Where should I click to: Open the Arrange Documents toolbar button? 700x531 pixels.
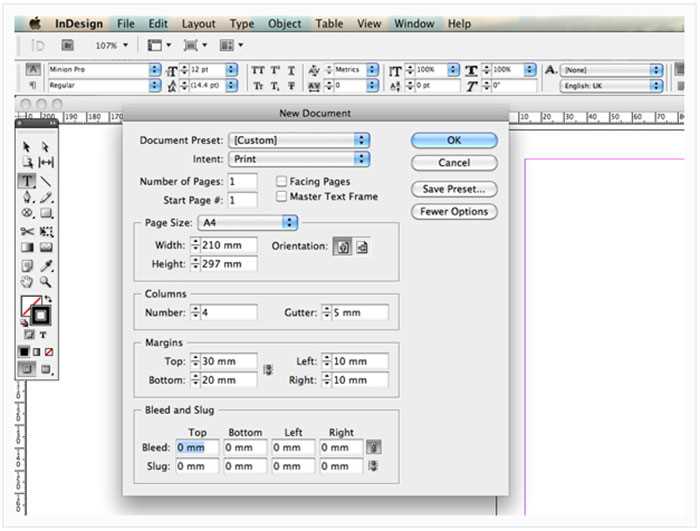click(x=231, y=45)
